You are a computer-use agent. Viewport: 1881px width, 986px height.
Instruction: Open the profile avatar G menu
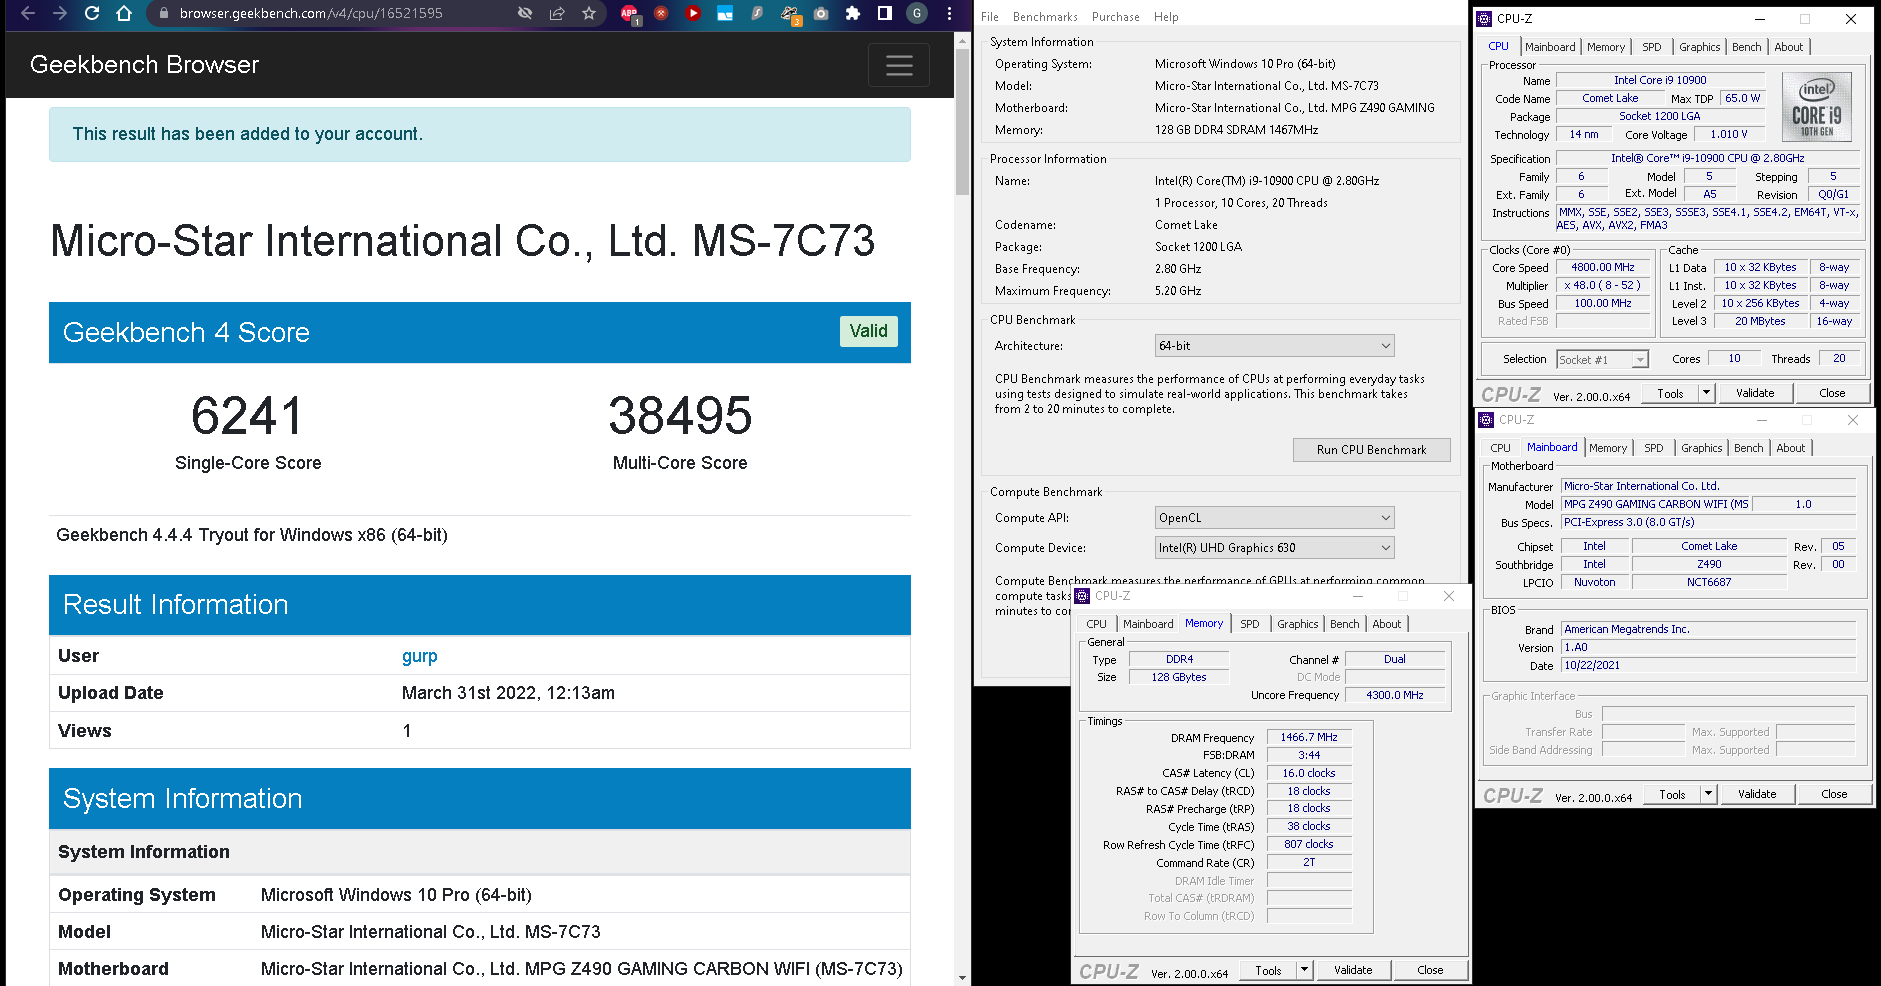pos(917,13)
